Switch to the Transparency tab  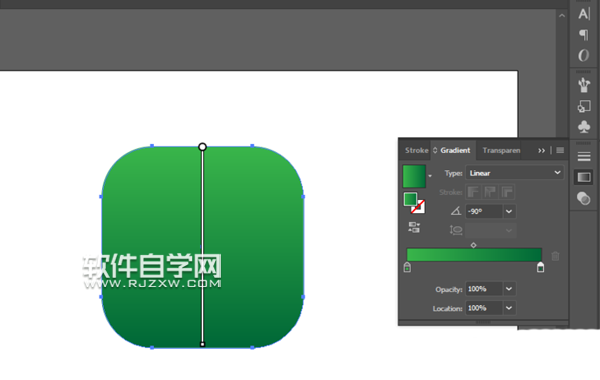[x=501, y=150]
